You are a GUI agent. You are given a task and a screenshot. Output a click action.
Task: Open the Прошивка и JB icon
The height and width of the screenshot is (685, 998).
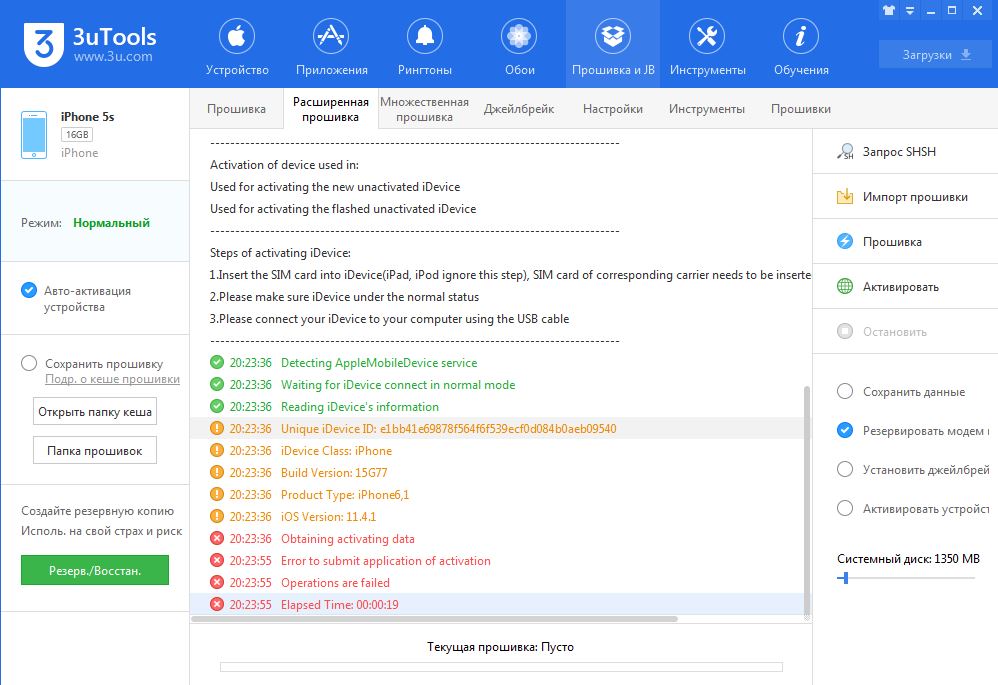pos(613,36)
